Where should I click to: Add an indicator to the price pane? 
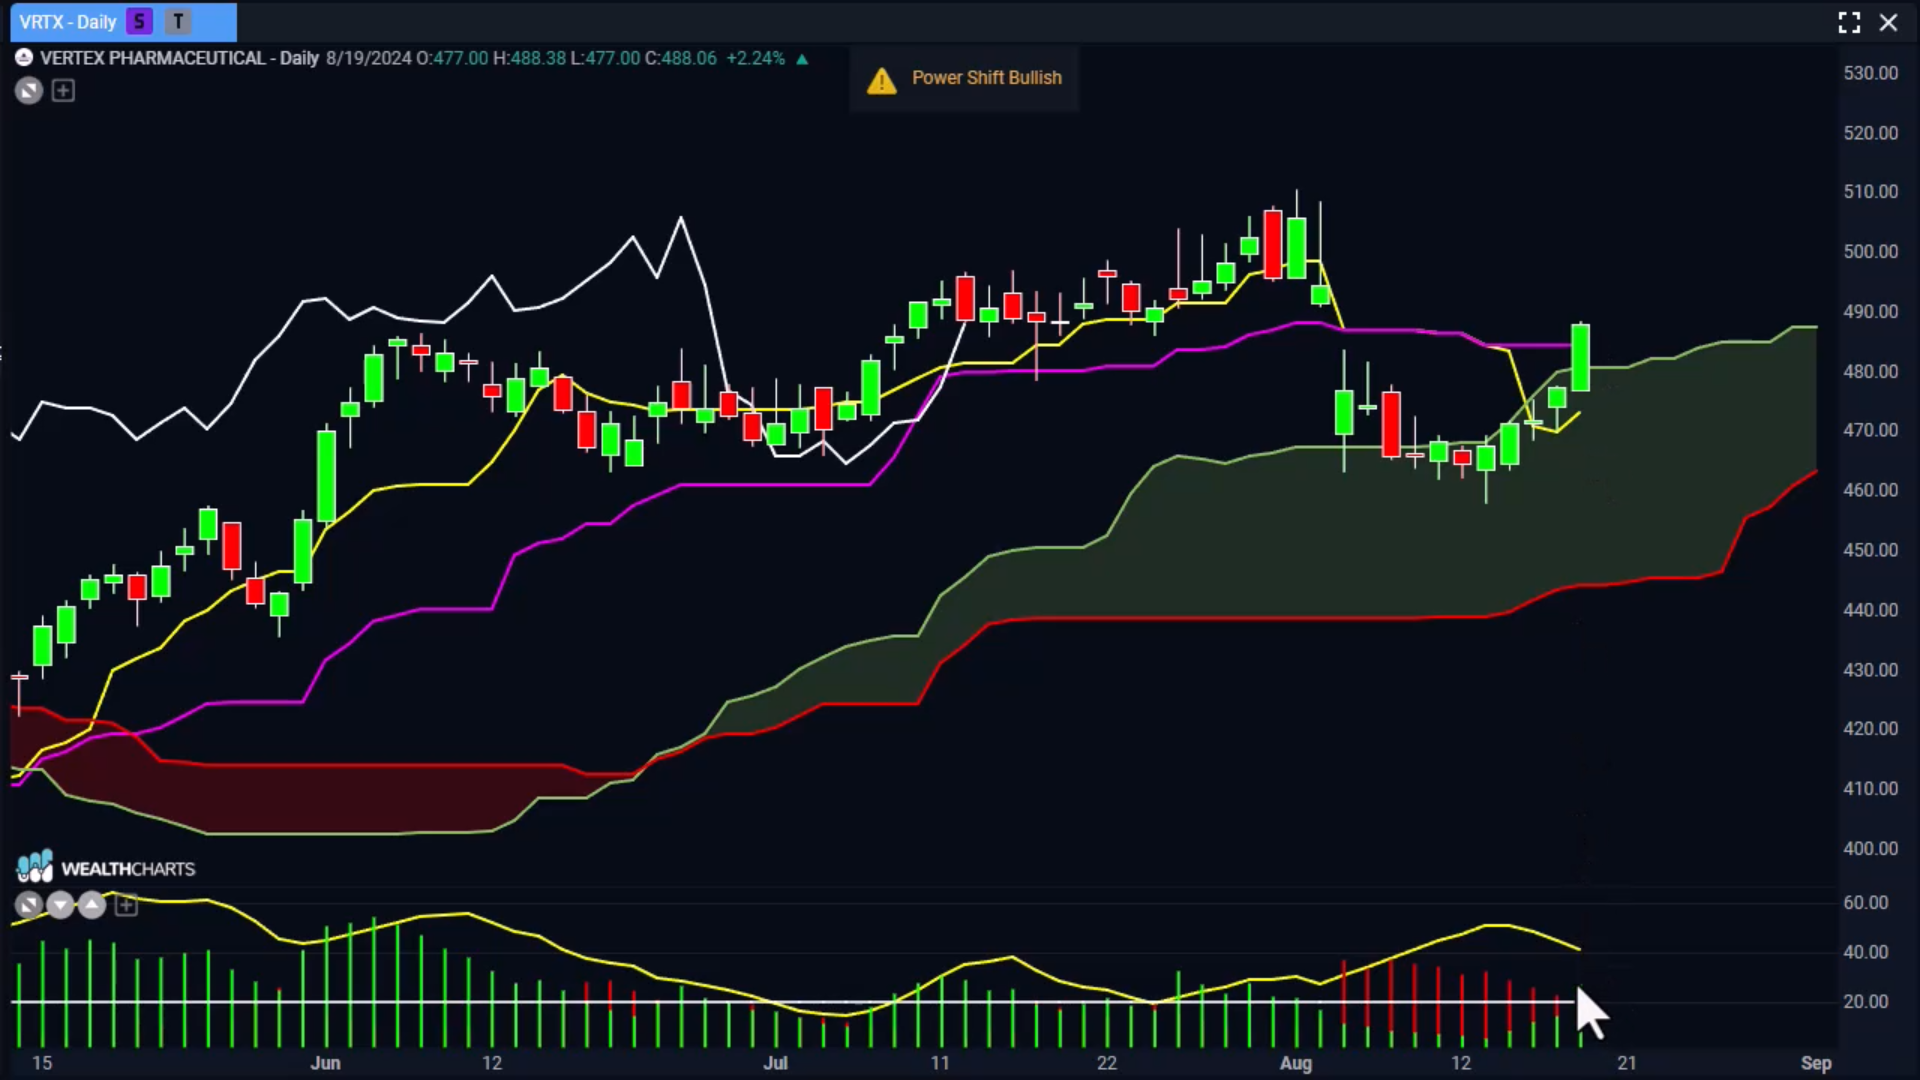(63, 91)
